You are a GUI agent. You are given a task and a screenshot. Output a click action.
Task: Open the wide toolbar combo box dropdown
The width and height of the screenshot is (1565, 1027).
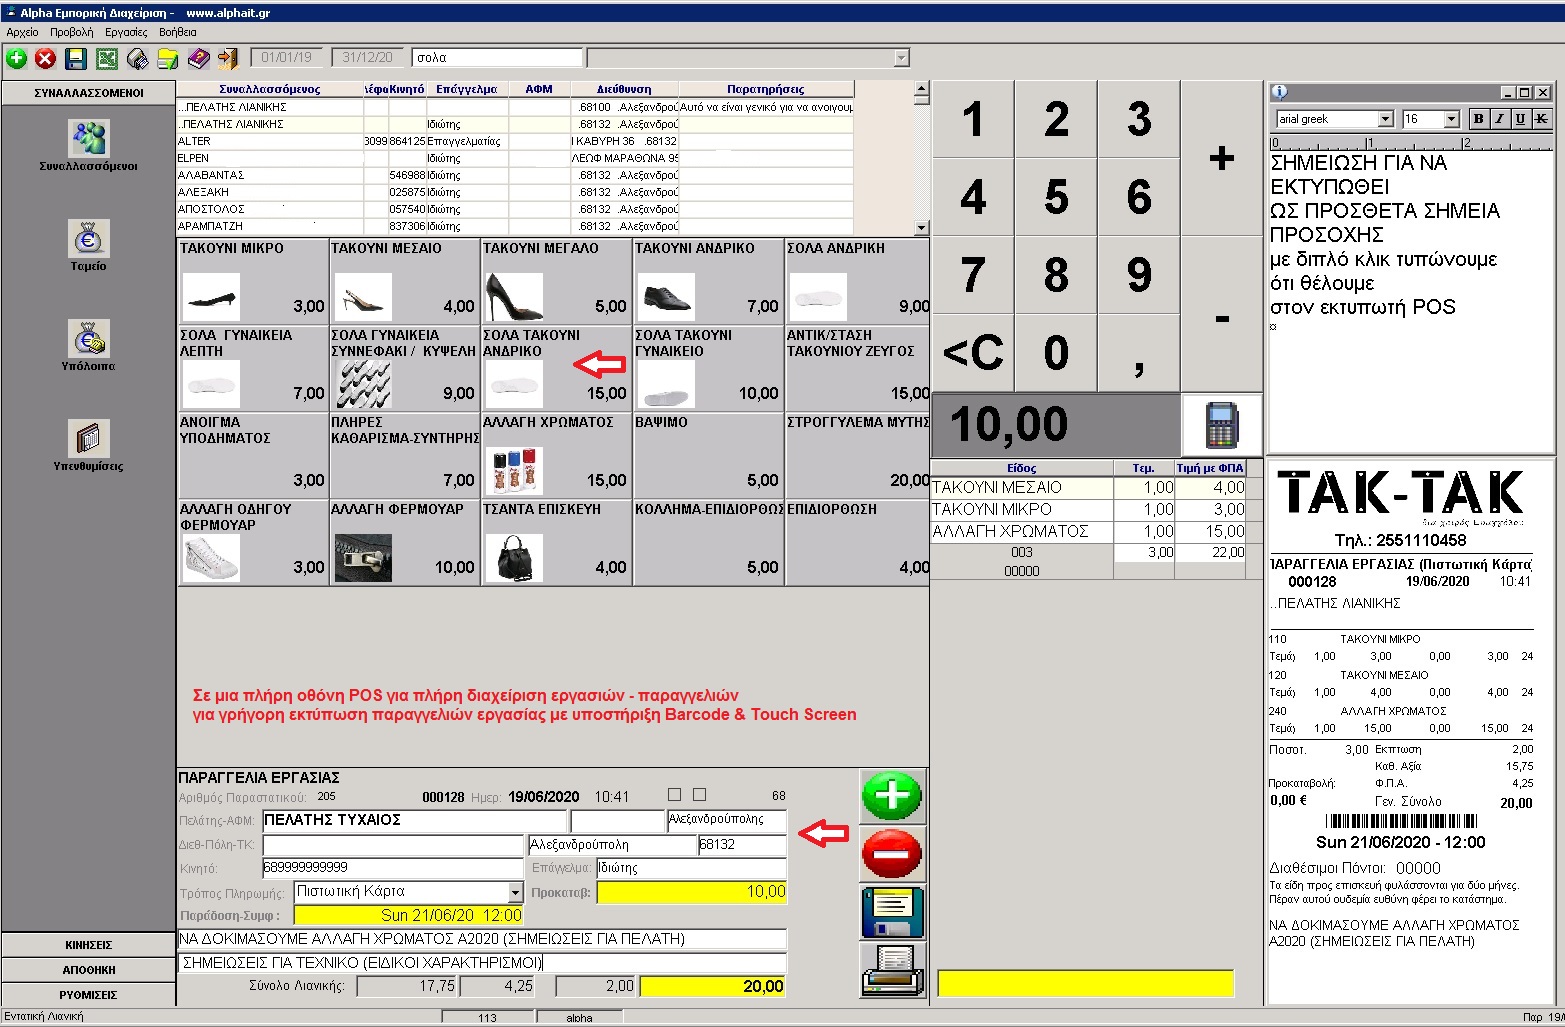(901, 58)
